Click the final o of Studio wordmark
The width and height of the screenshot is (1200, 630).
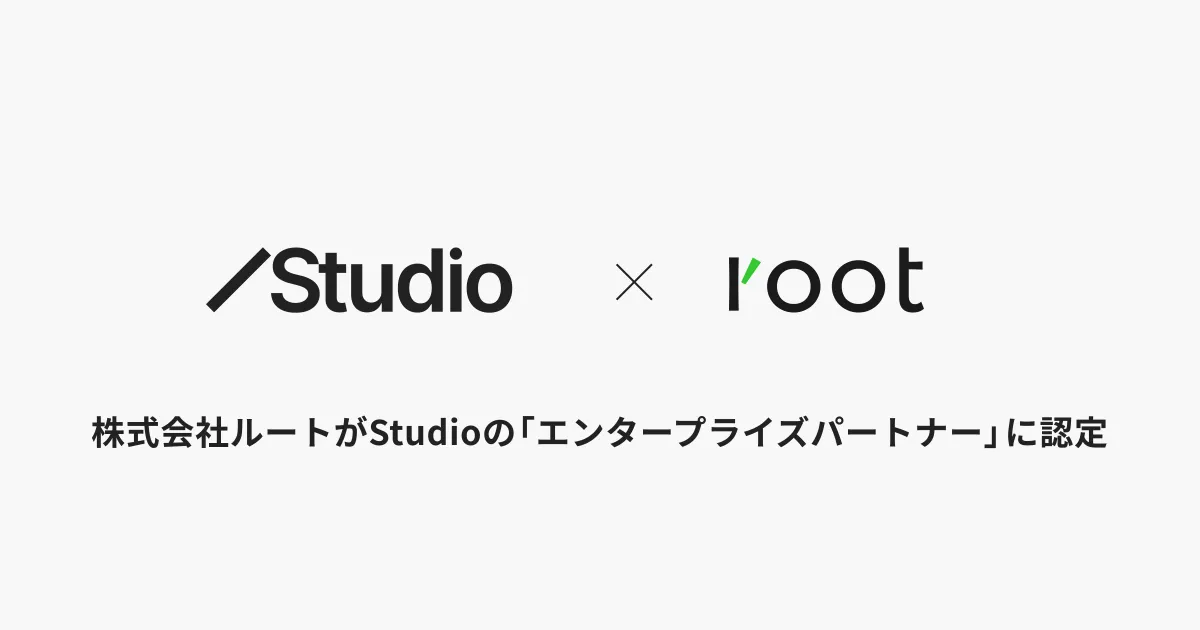pos(490,288)
